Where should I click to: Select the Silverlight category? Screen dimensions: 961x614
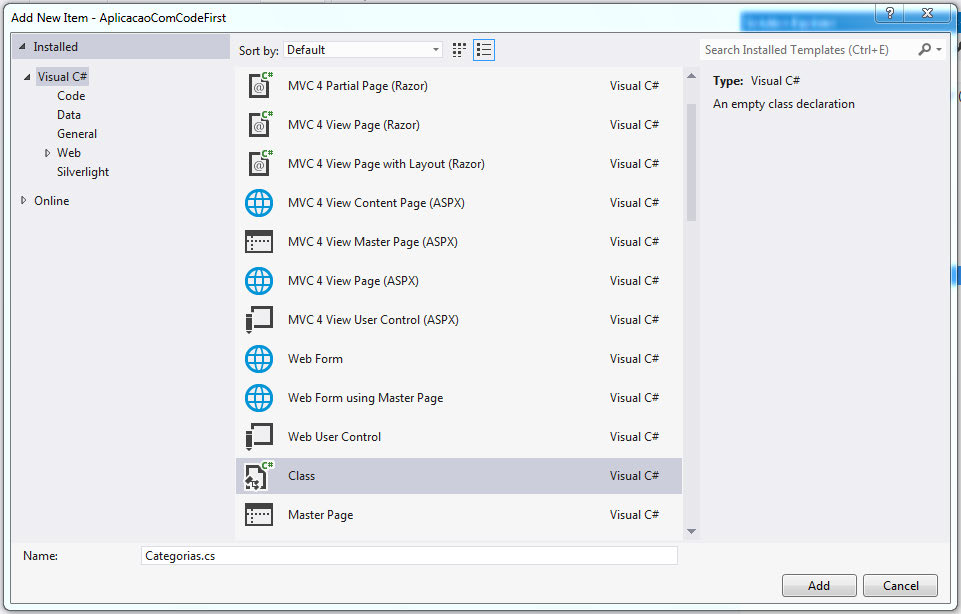coord(83,172)
